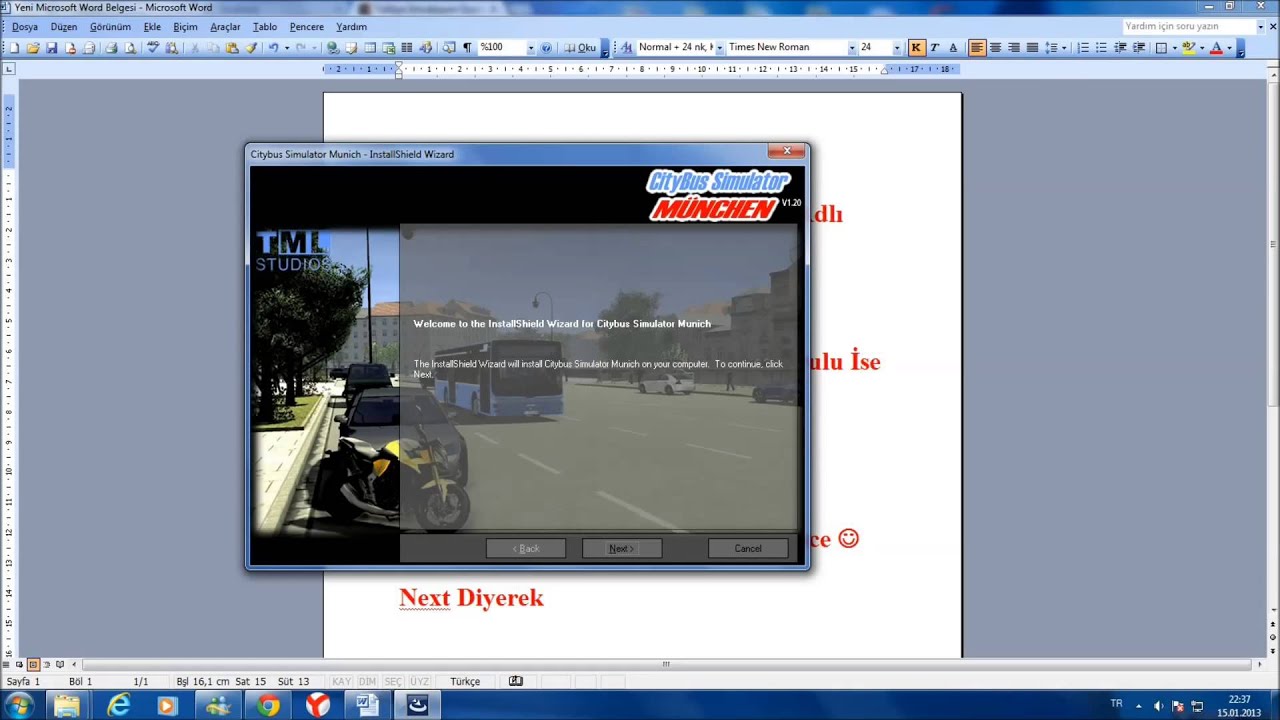Open Yandex browser from taskbar
This screenshot has width=1280, height=720.
(317, 705)
